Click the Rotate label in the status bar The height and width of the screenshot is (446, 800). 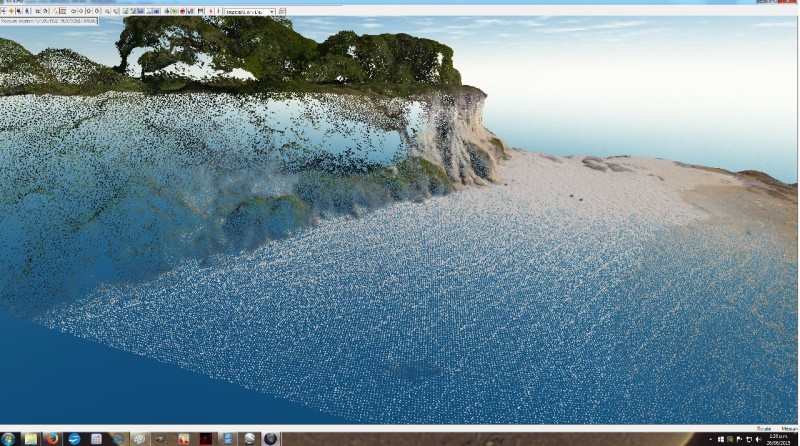pos(763,427)
